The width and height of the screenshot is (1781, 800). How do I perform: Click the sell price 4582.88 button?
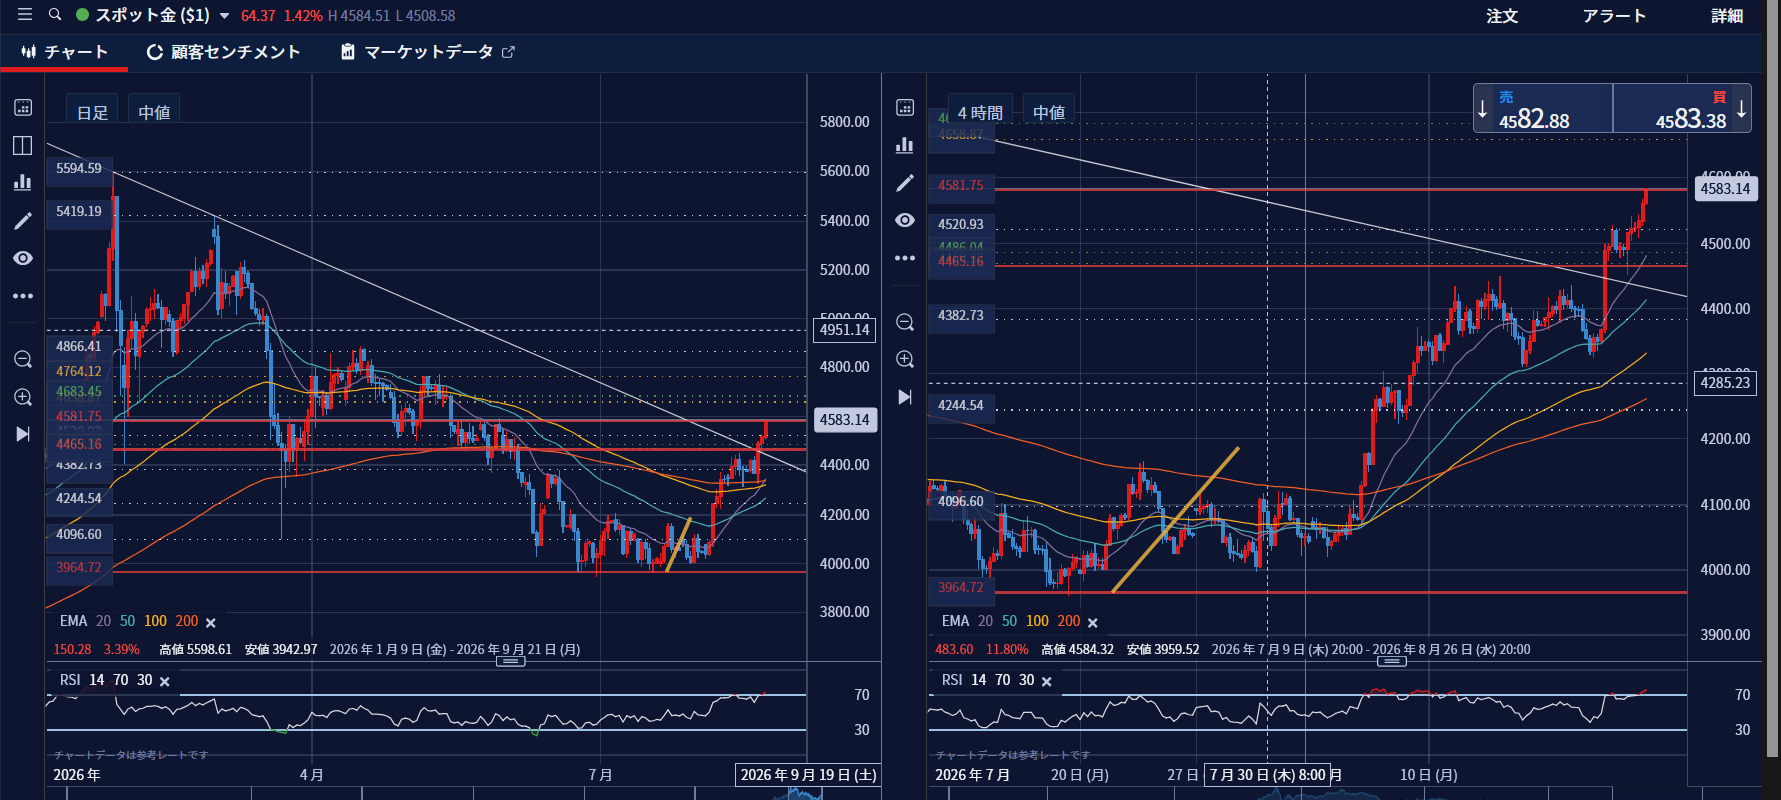tap(1543, 109)
